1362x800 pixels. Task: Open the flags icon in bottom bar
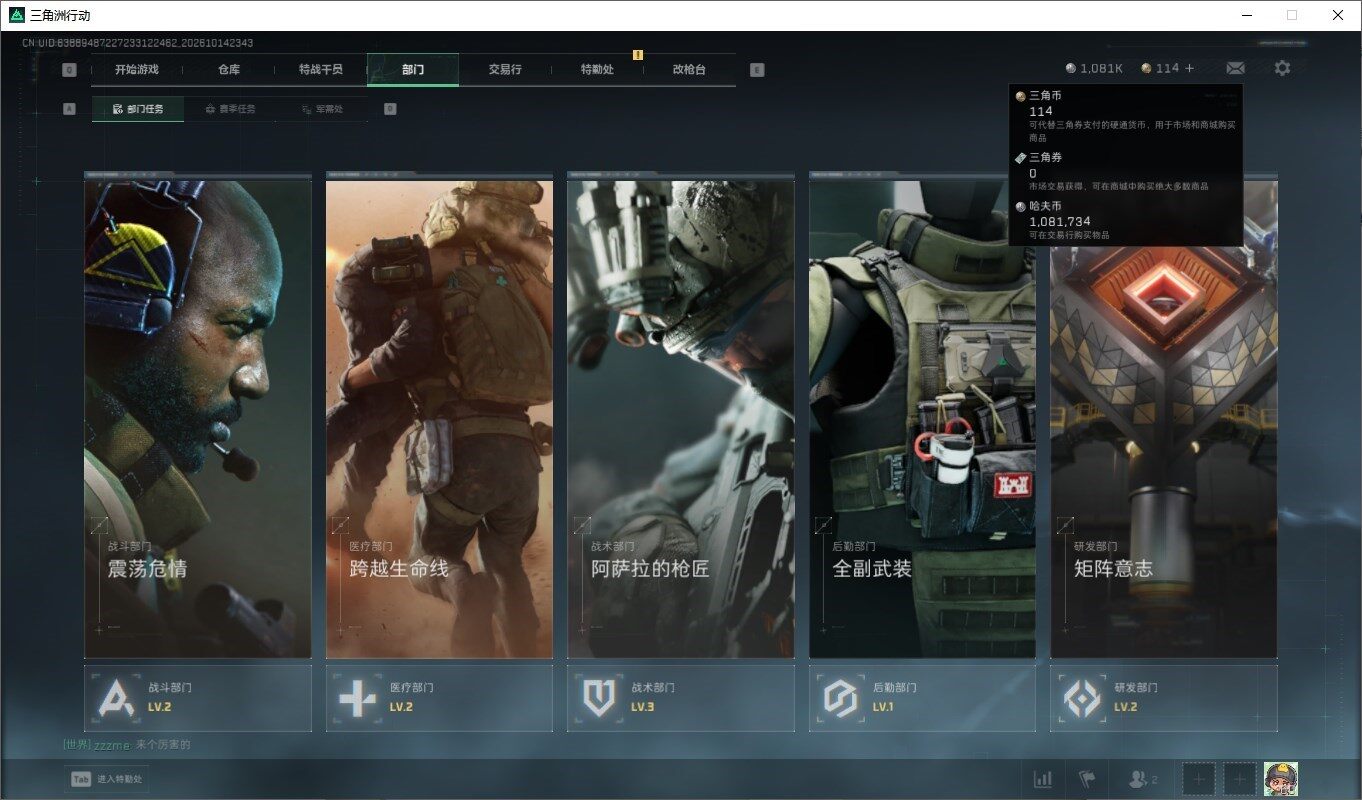pos(1087,779)
